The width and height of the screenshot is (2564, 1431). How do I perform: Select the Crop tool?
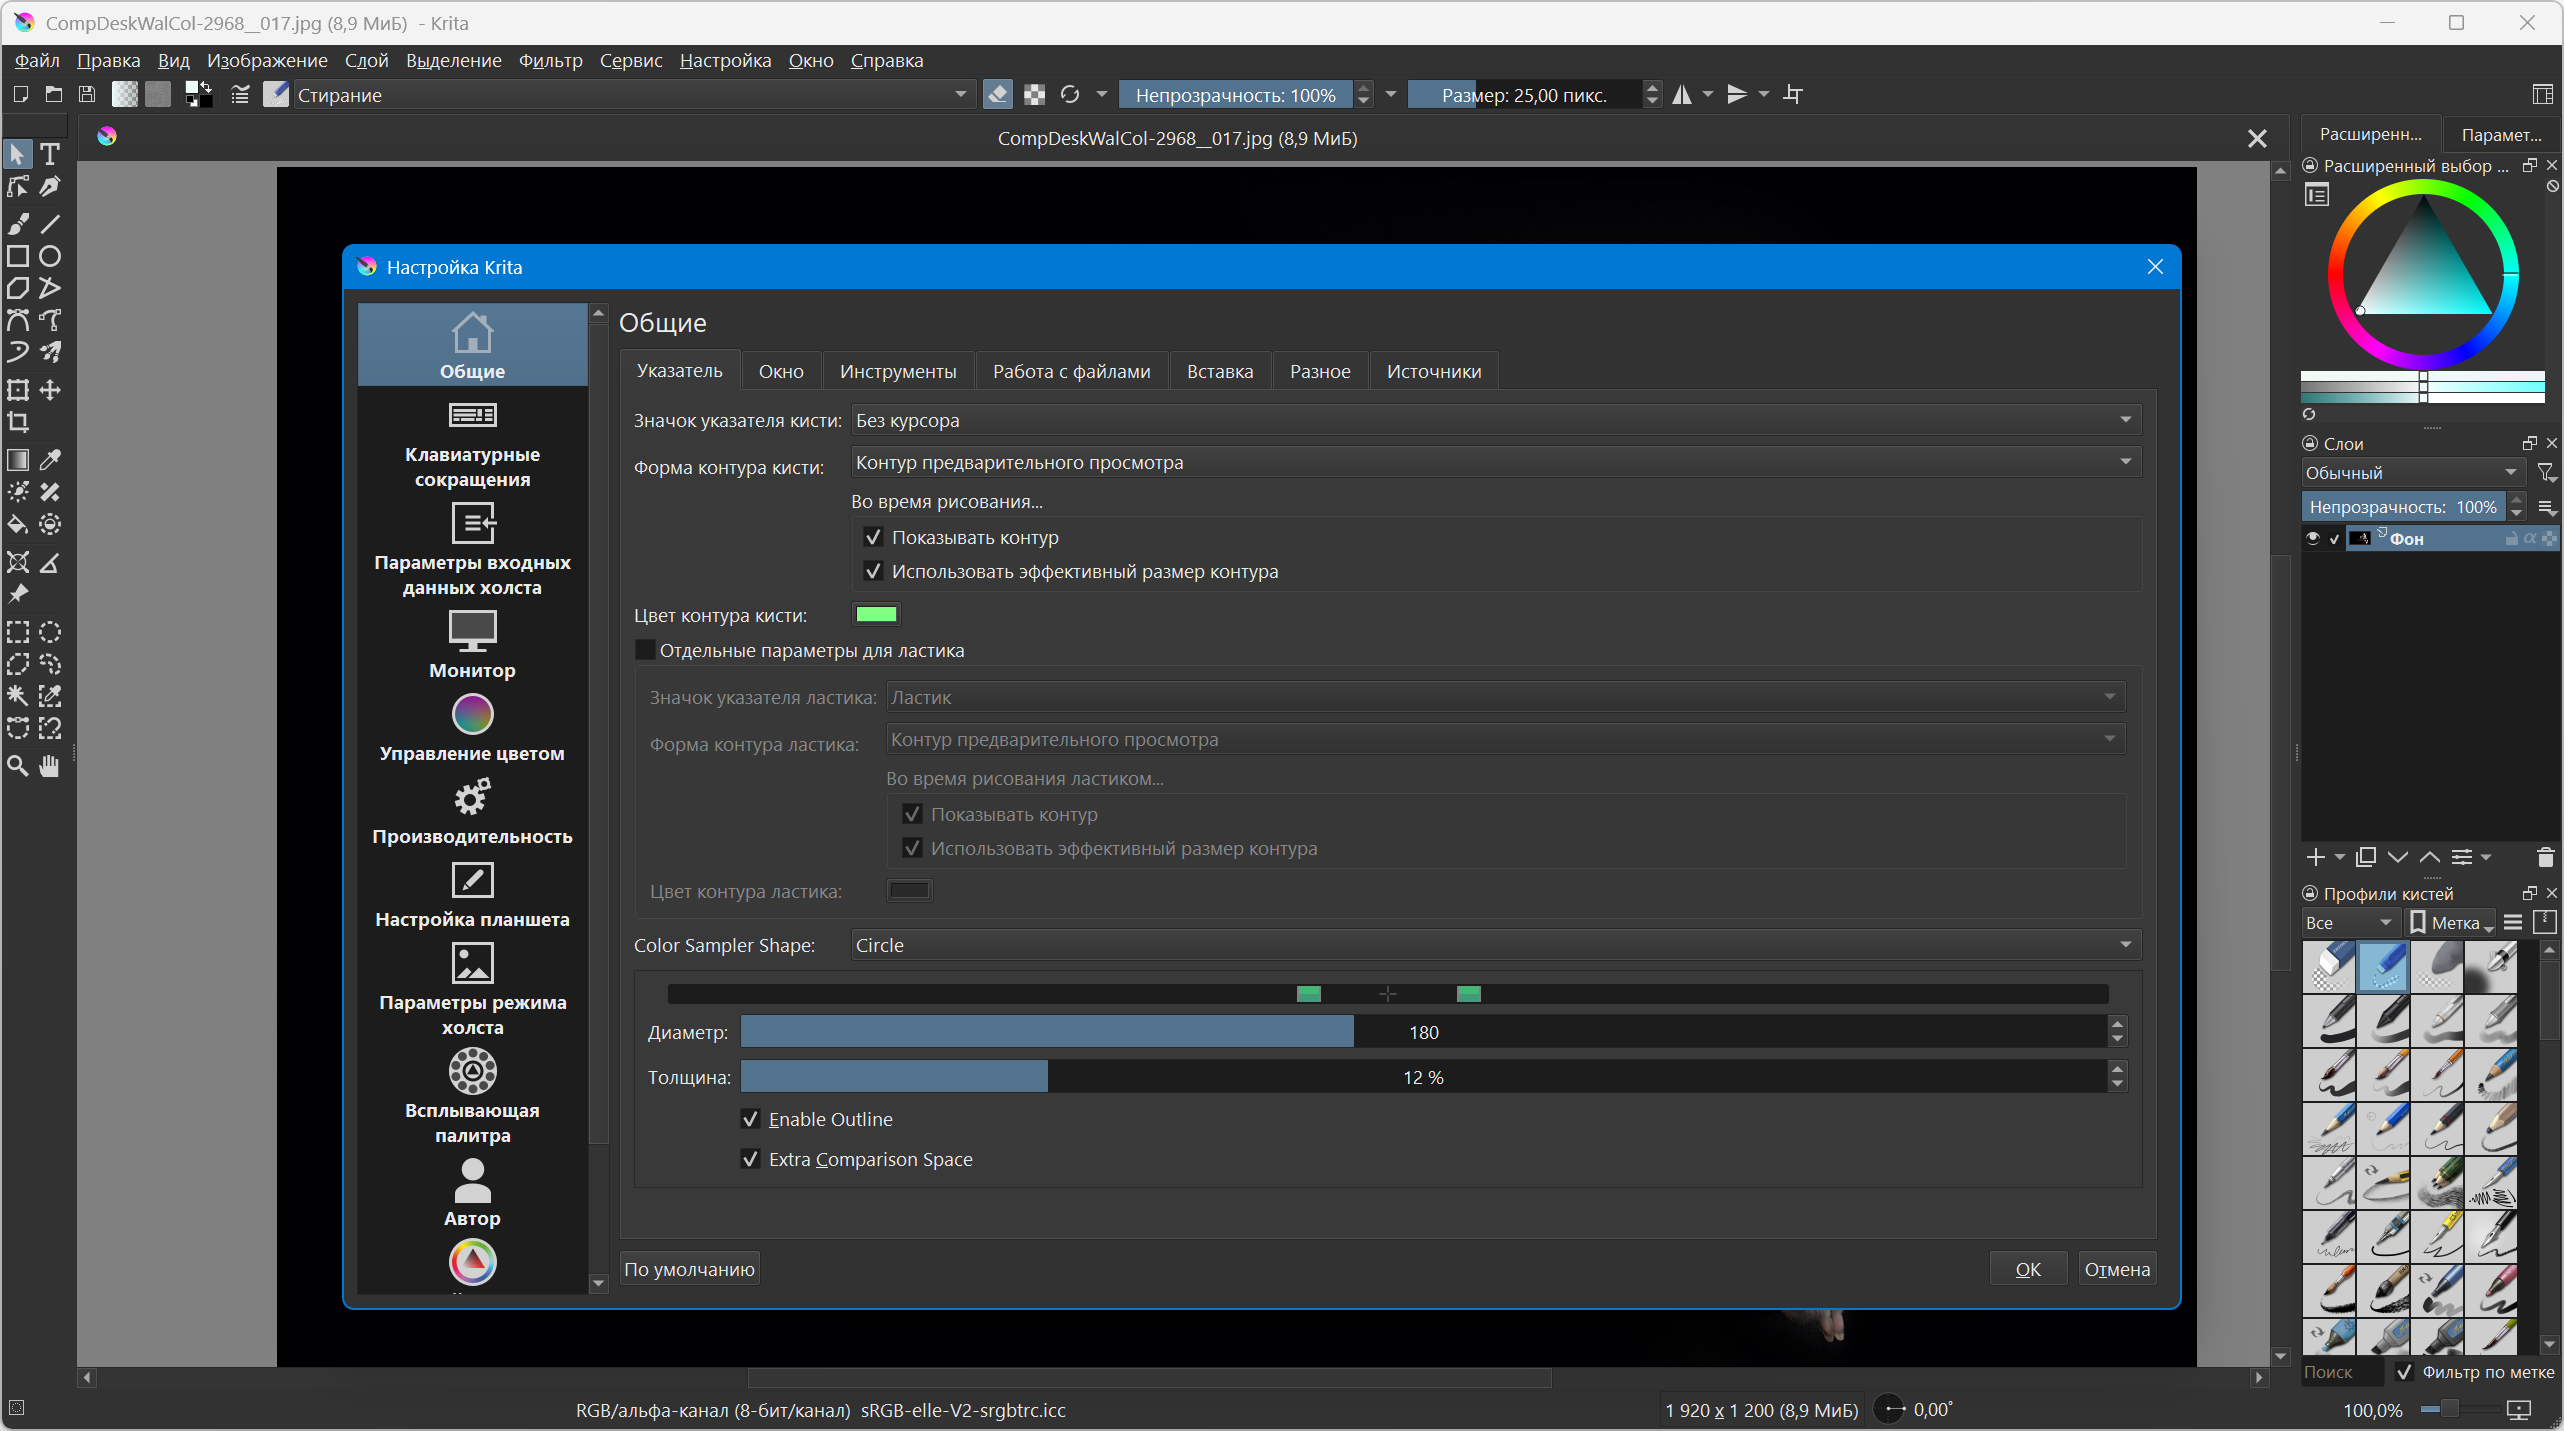18,422
